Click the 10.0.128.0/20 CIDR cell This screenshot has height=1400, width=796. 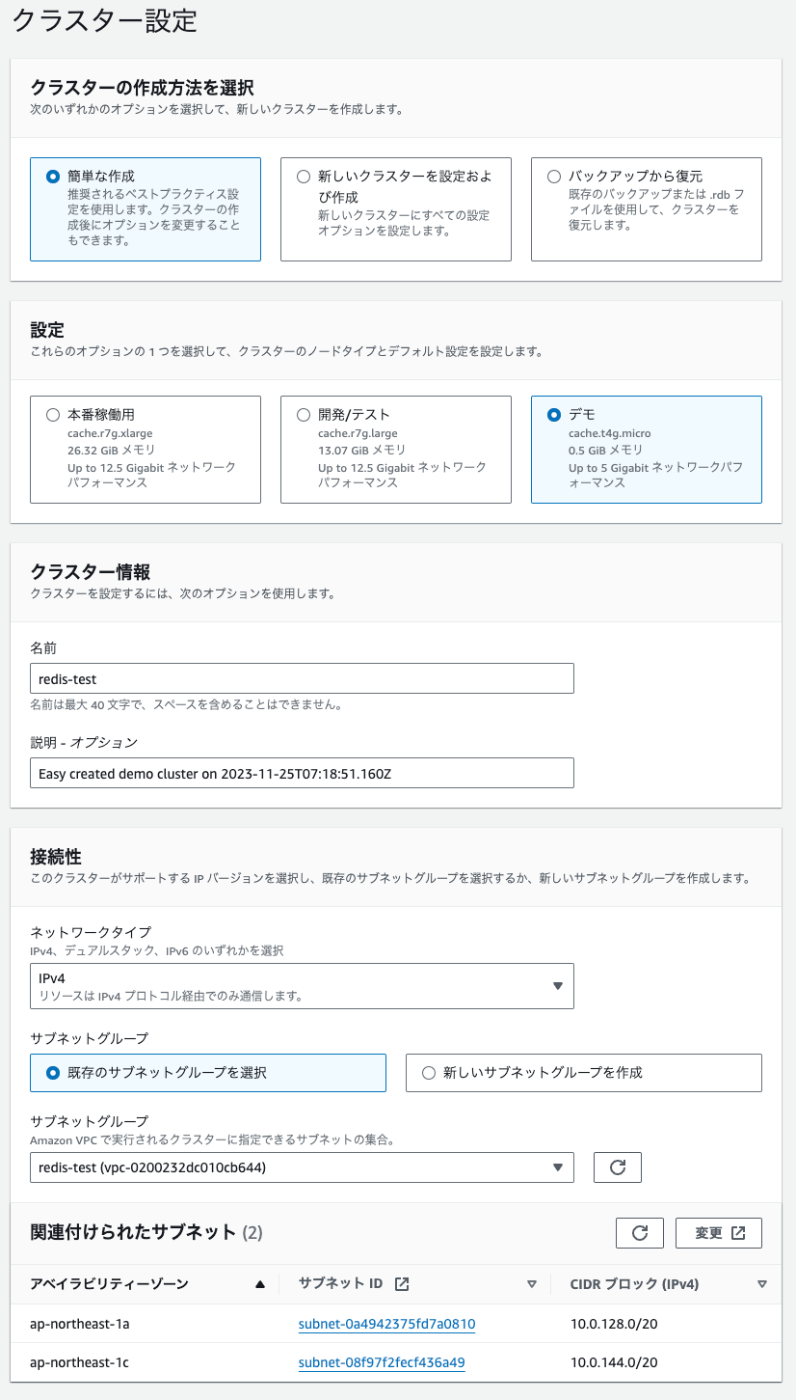point(614,1324)
